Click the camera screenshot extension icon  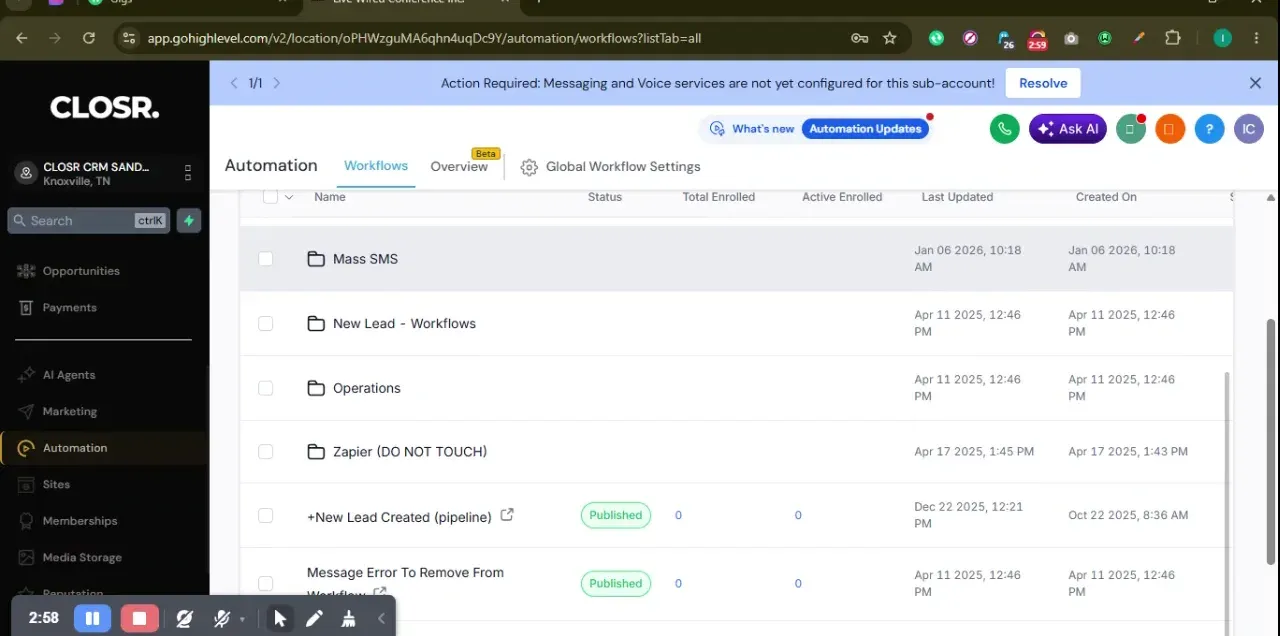pyautogui.click(x=1071, y=38)
